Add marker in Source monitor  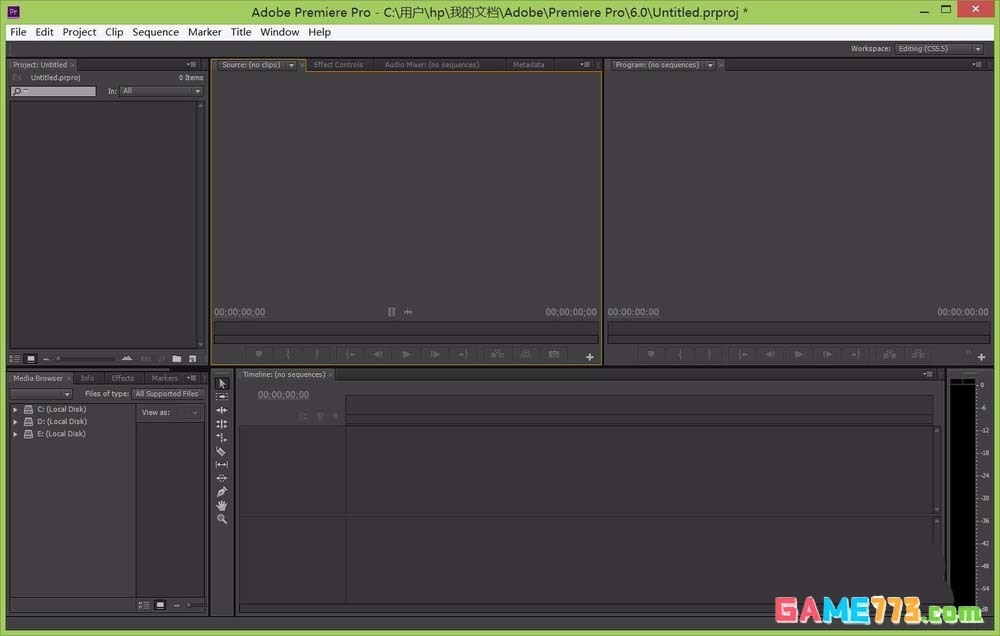tap(259, 354)
